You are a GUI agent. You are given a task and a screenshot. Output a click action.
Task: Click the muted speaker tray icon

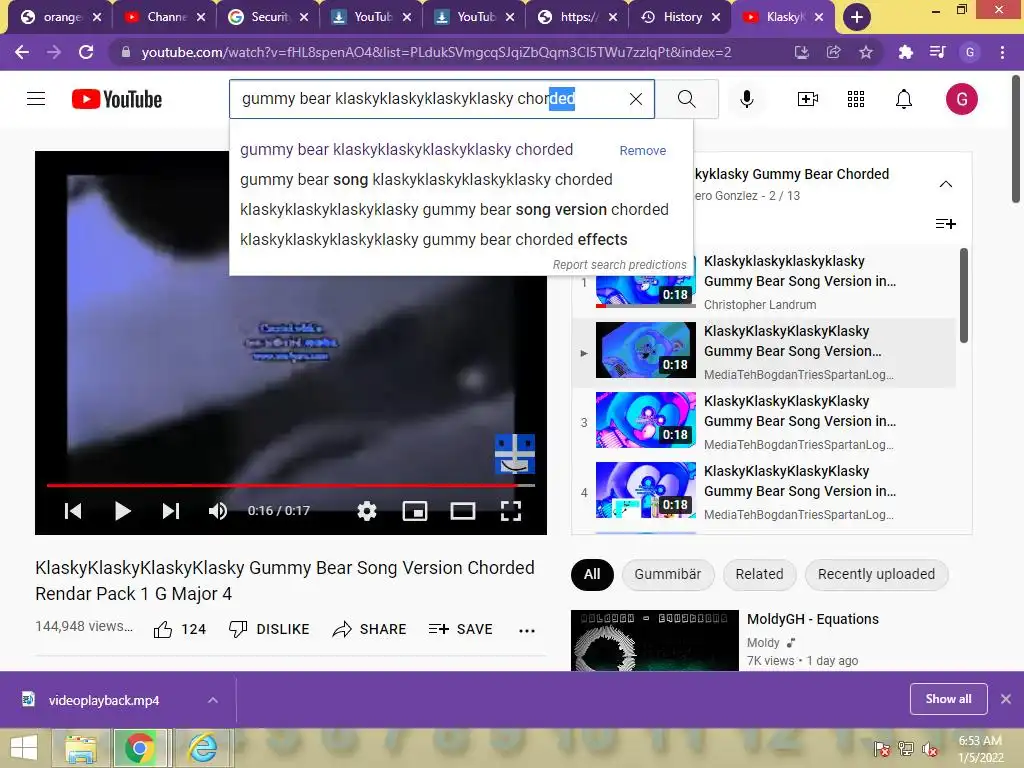pyautogui.click(x=929, y=749)
